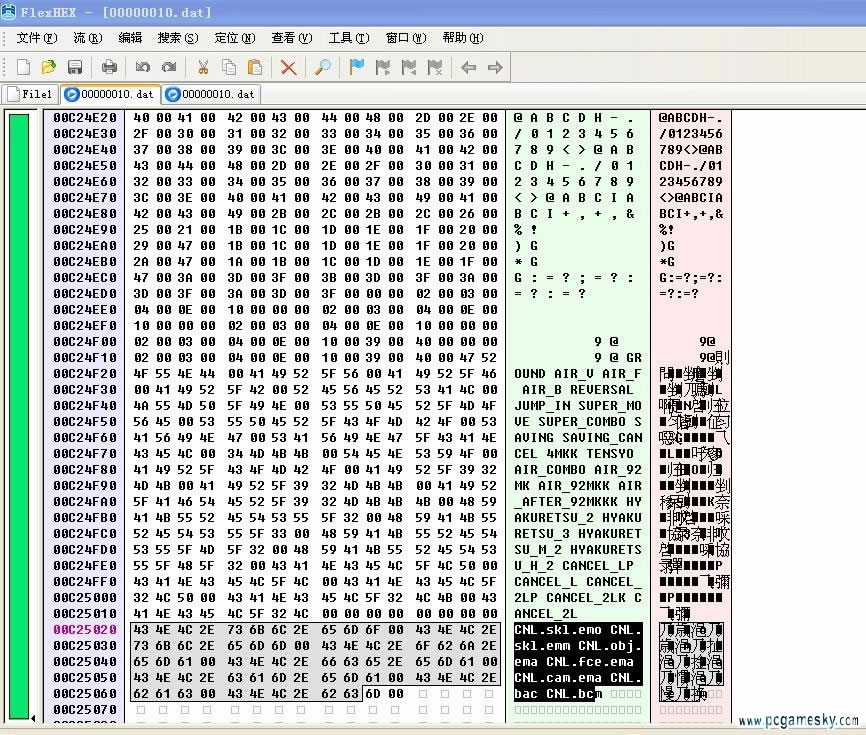Click the Save floppy disk icon
Viewport: 866px width, 735px height.
(x=75, y=67)
